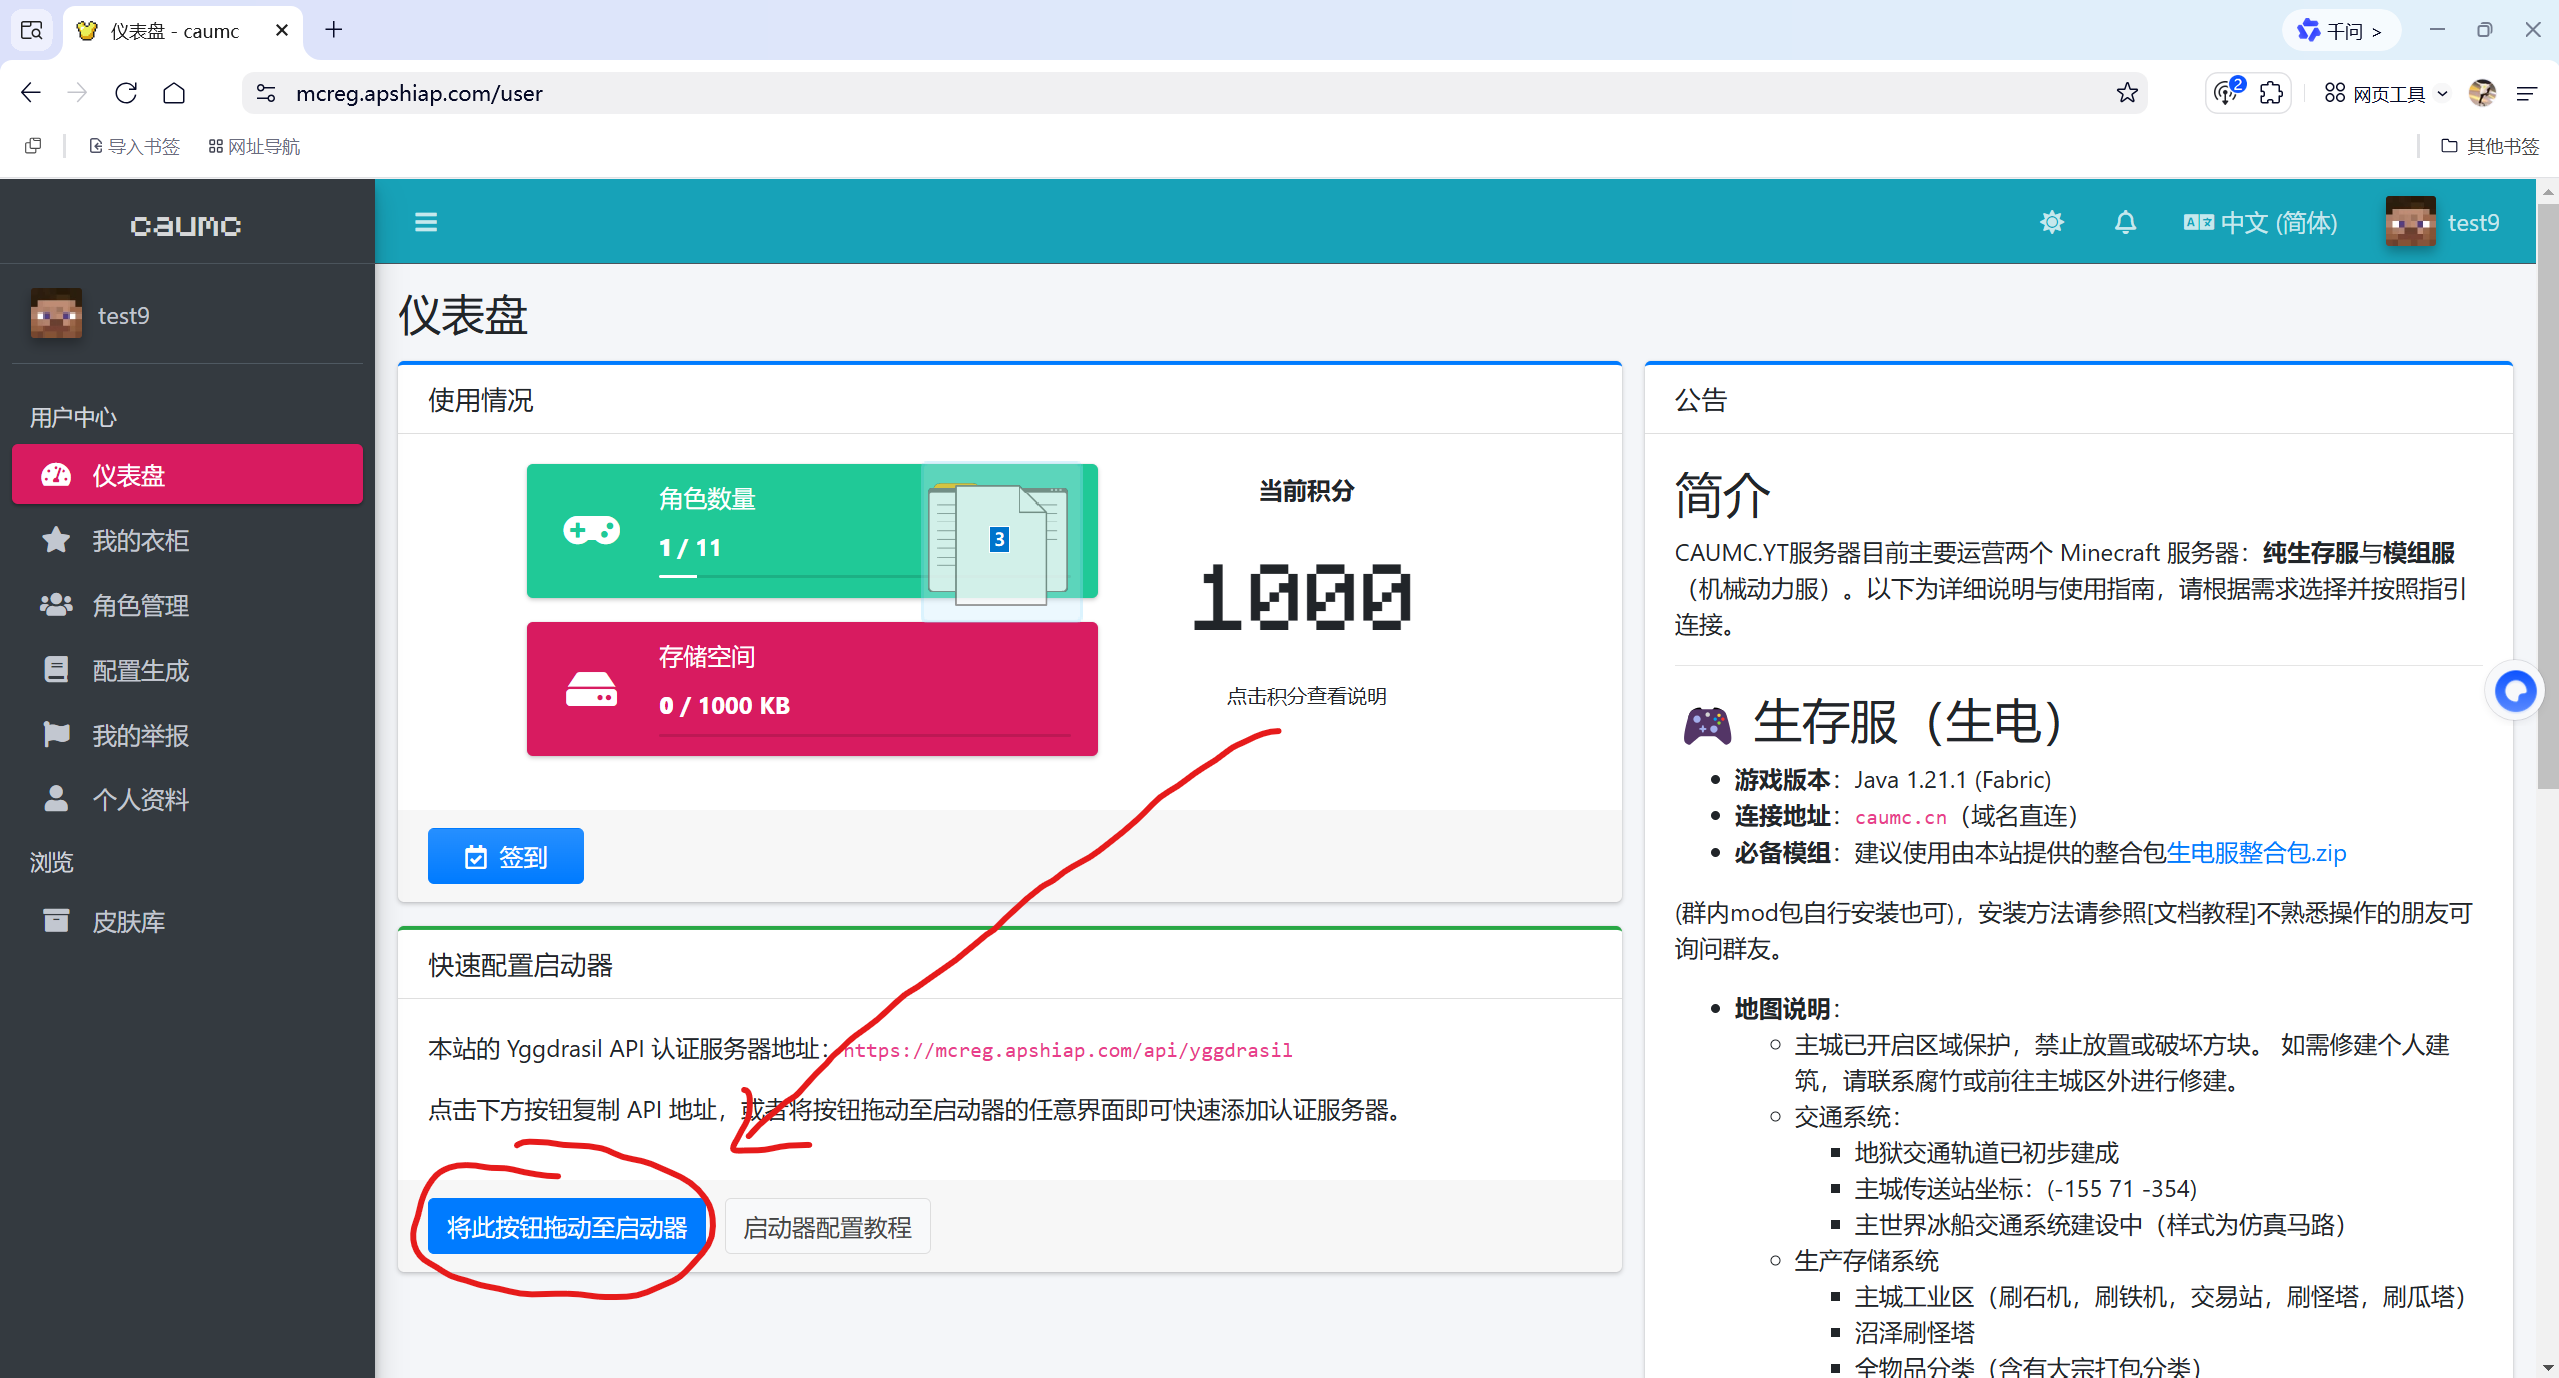The width and height of the screenshot is (2559, 1378).
Task: Click the floating blue chat bubble icon
Action: [x=2514, y=691]
